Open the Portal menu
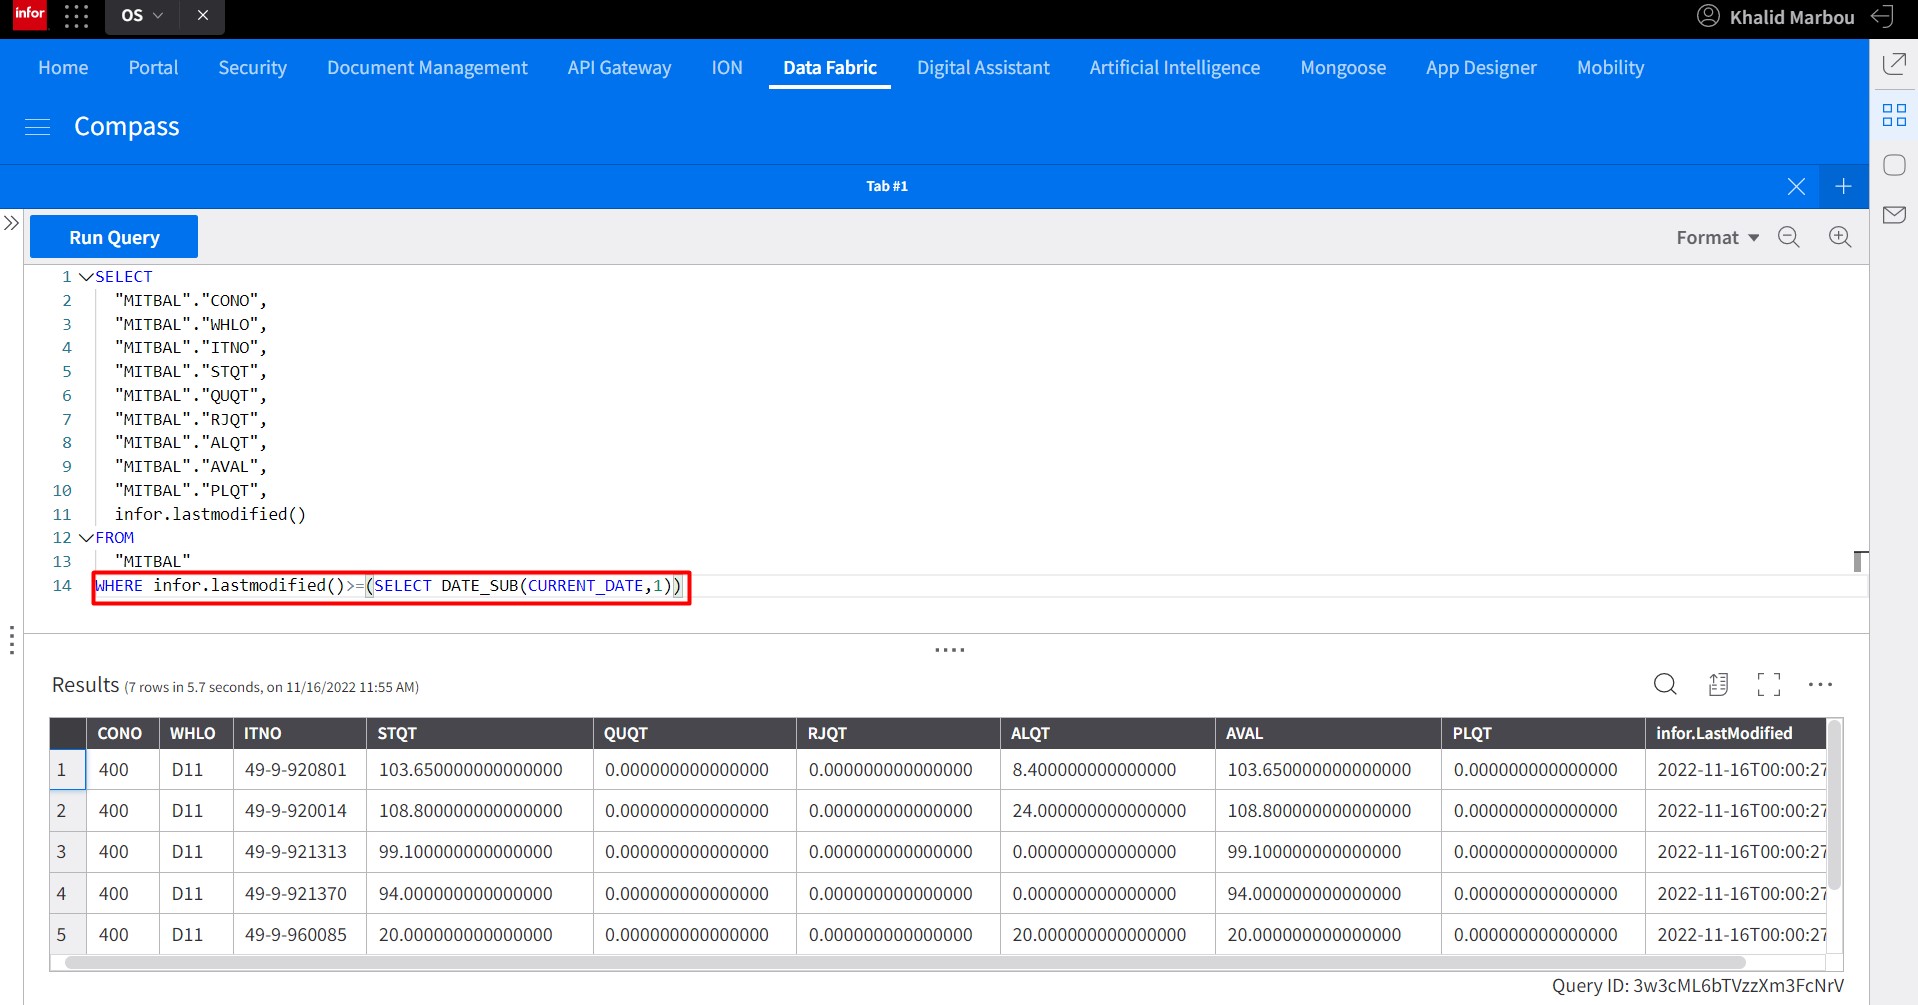 (x=153, y=67)
